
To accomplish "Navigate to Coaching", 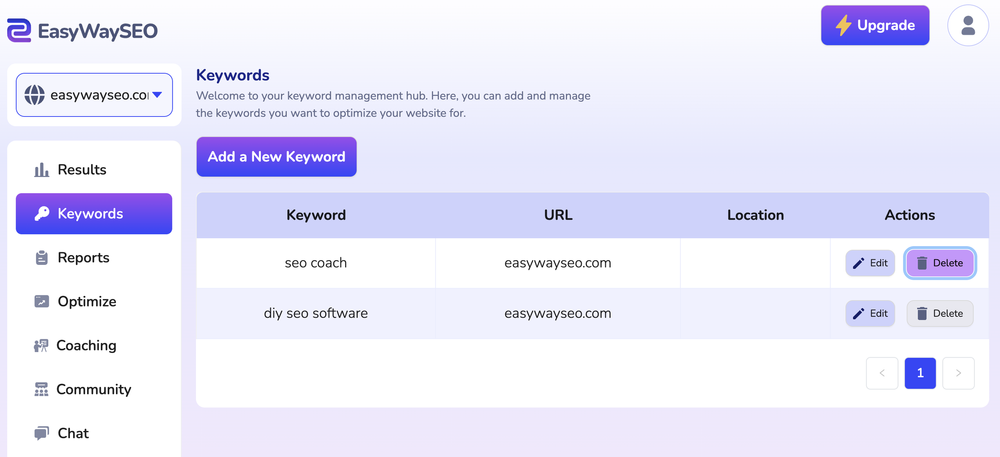I will click(94, 345).
